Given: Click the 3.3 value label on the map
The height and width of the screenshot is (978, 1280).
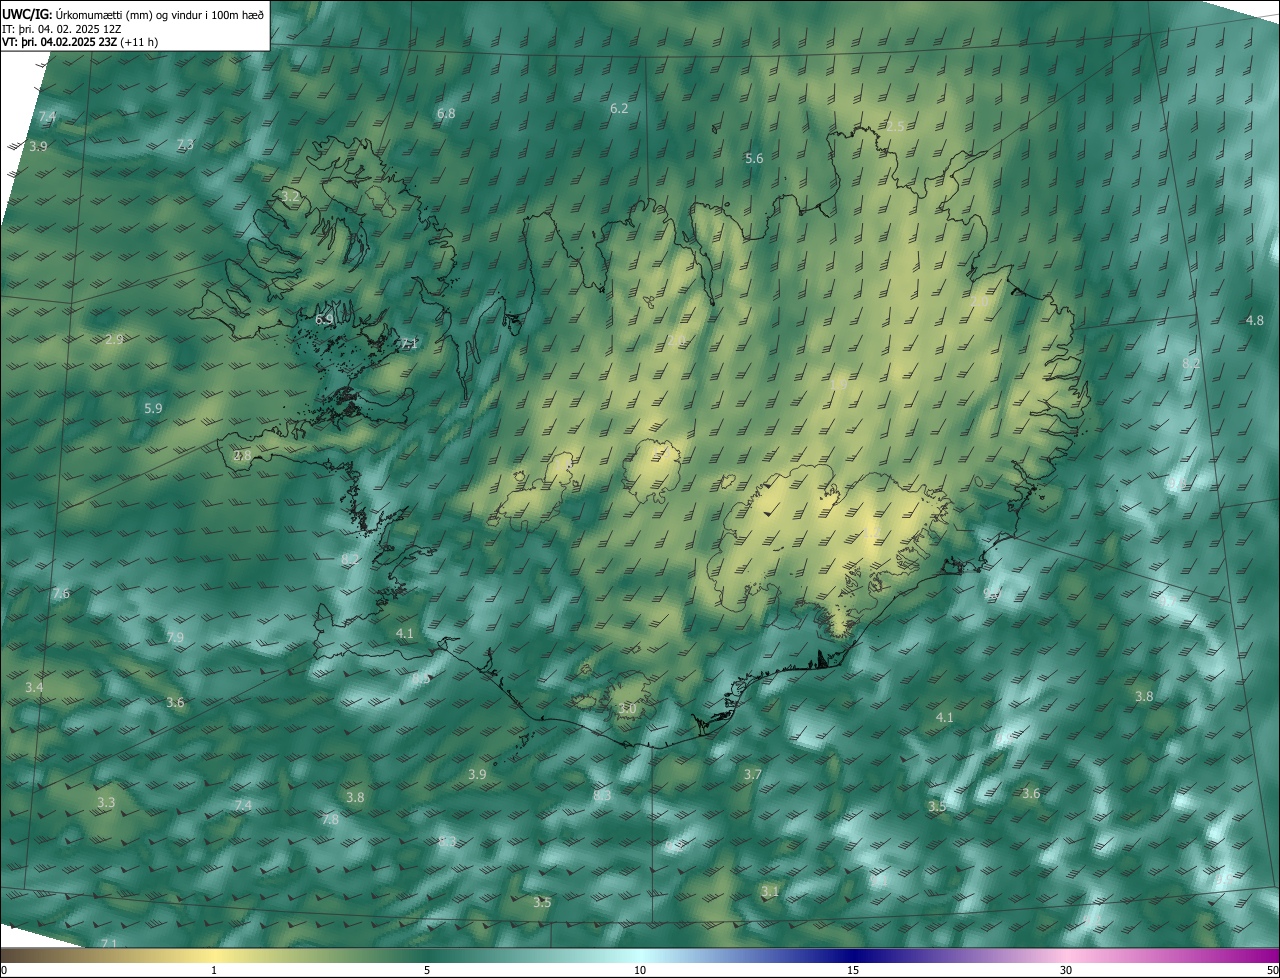Looking at the screenshot, I should tap(106, 803).
